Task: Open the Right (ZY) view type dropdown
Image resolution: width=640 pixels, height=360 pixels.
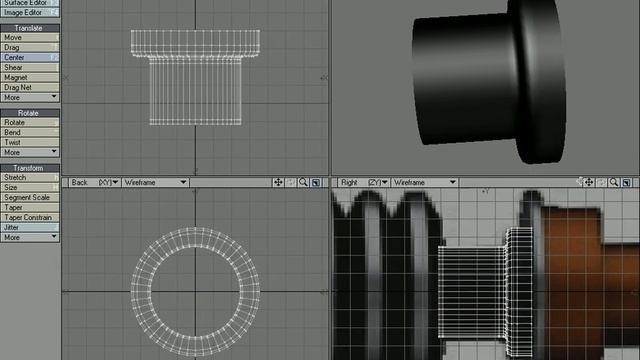Action: click(364, 182)
